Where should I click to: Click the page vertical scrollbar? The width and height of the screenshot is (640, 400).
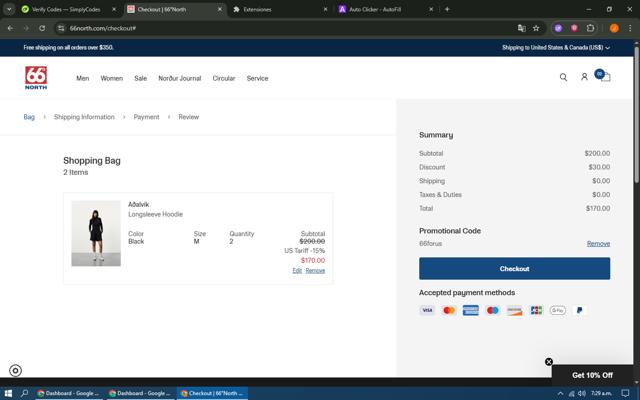pos(636,114)
